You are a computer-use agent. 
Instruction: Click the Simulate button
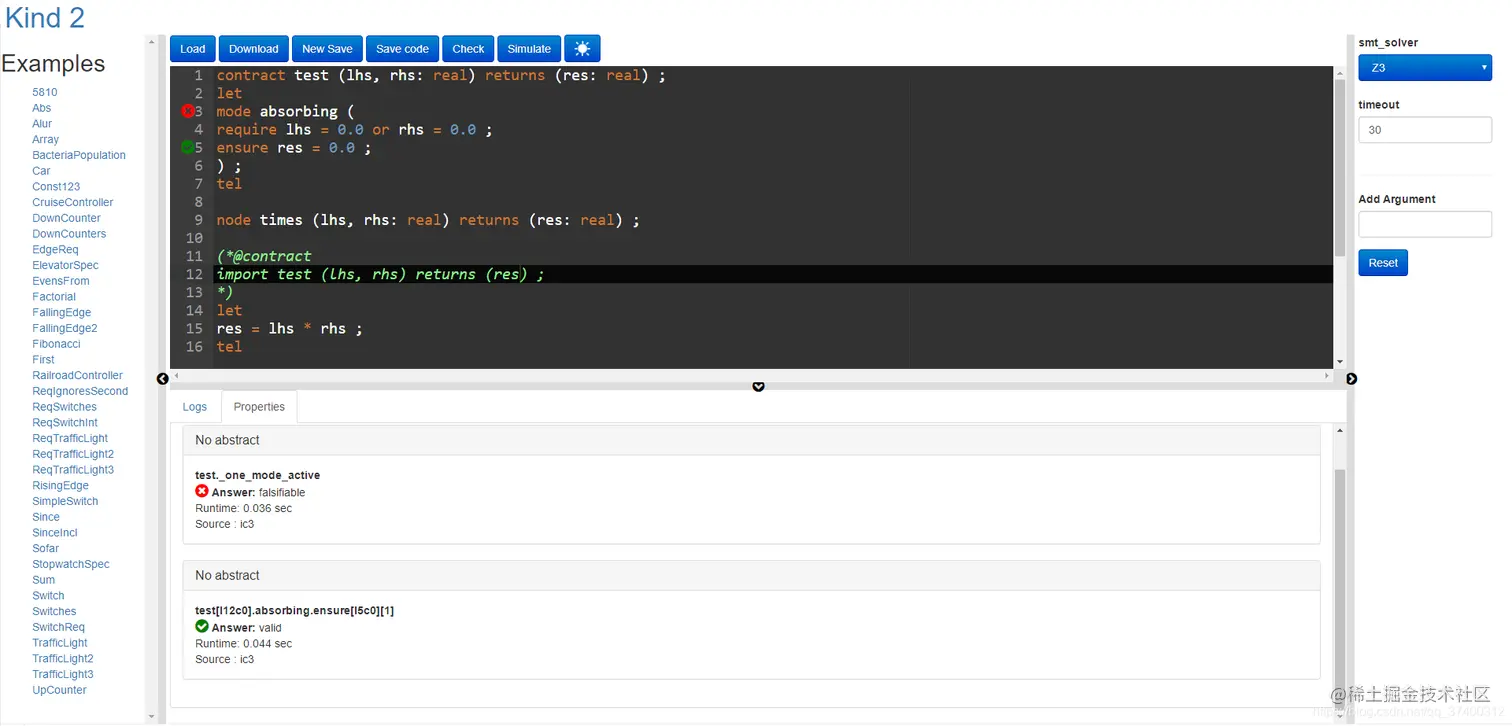529,49
